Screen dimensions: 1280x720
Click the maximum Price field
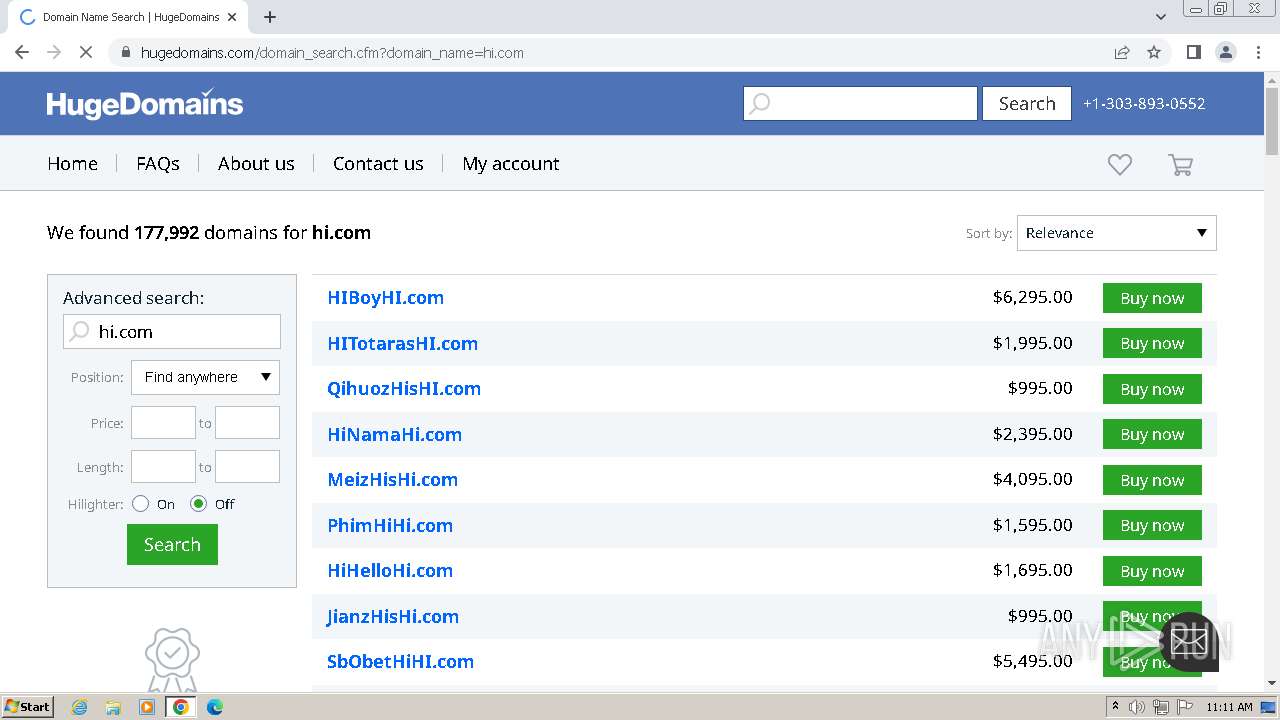coord(247,423)
